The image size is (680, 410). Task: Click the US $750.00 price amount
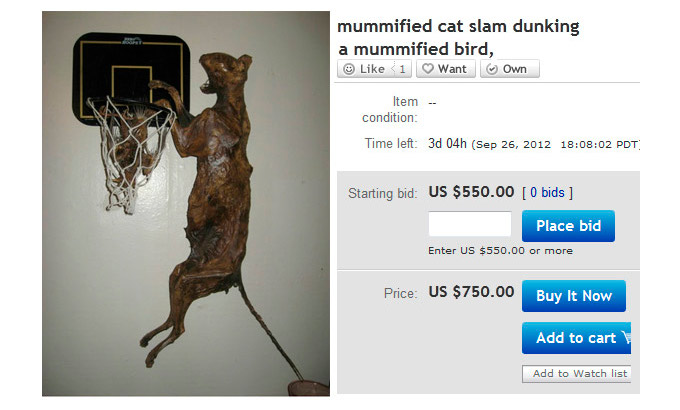pyautogui.click(x=471, y=292)
